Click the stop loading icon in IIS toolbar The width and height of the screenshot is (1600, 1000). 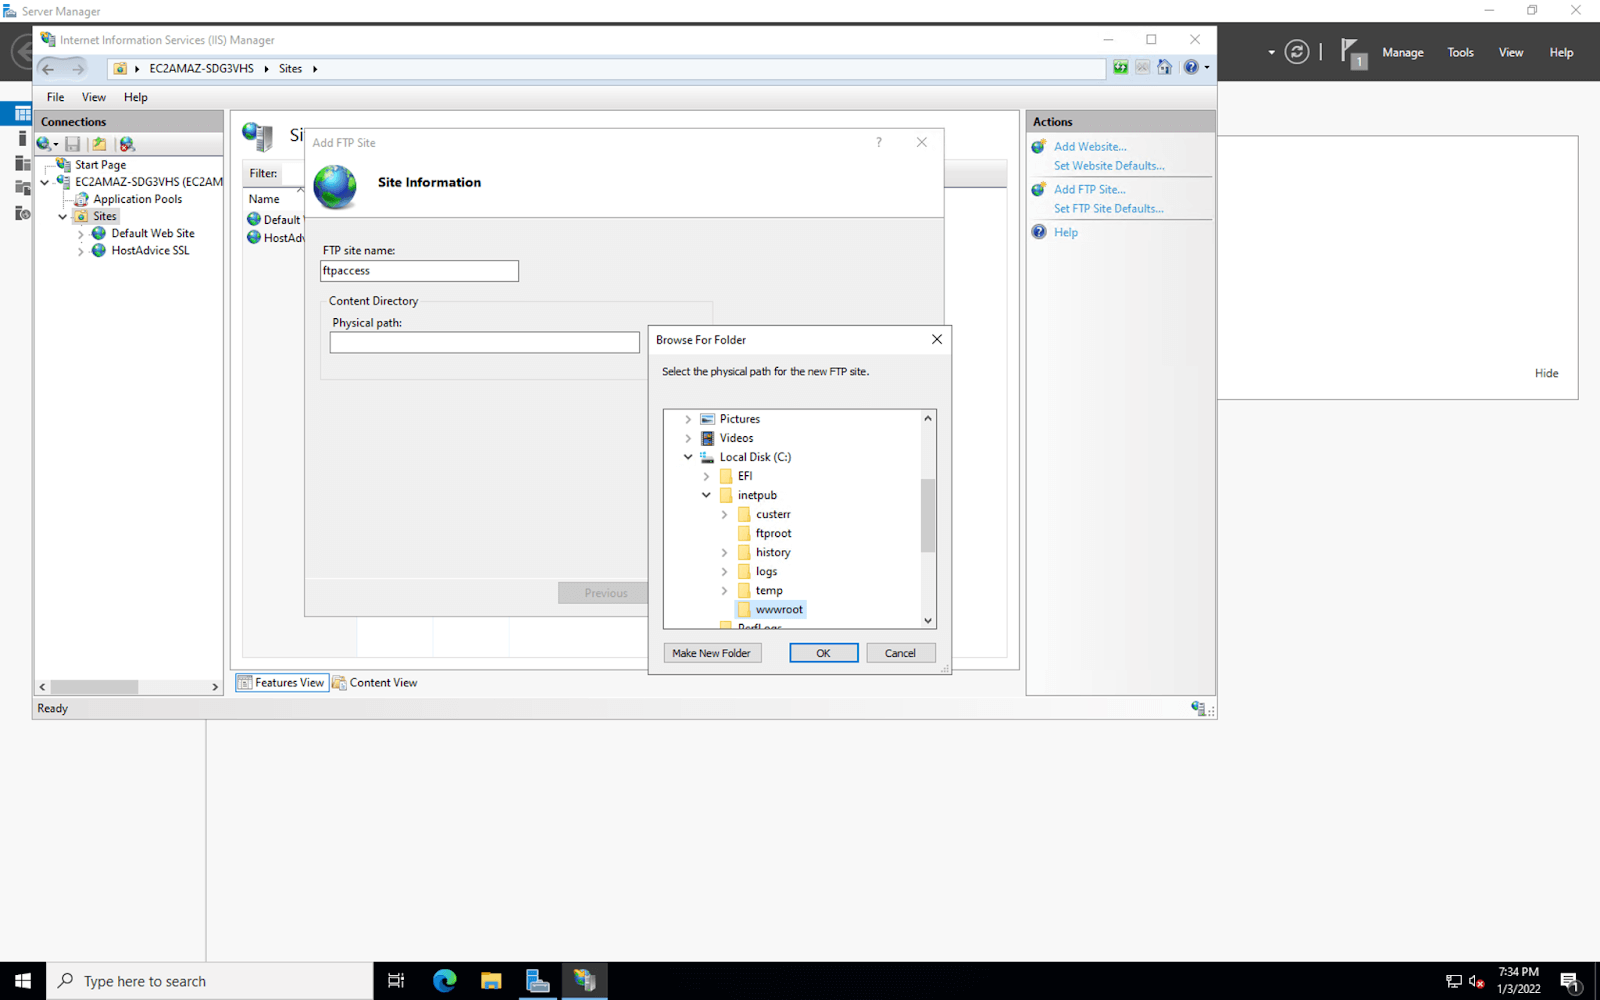[1142, 67]
